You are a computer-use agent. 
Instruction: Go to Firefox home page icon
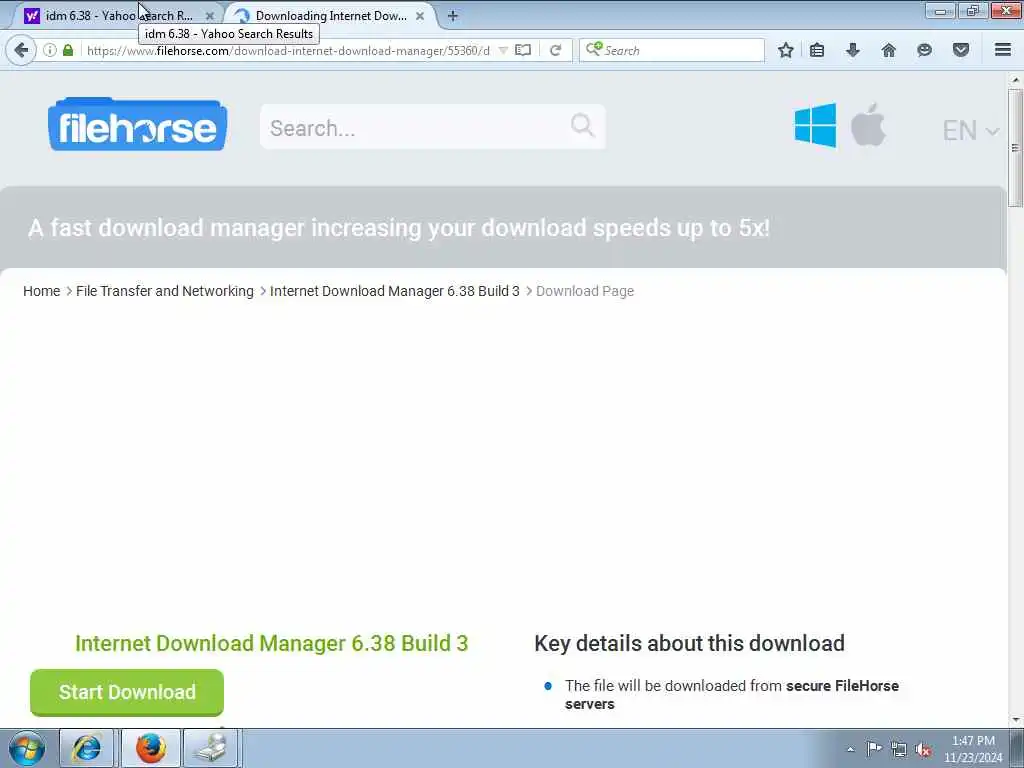coord(889,50)
